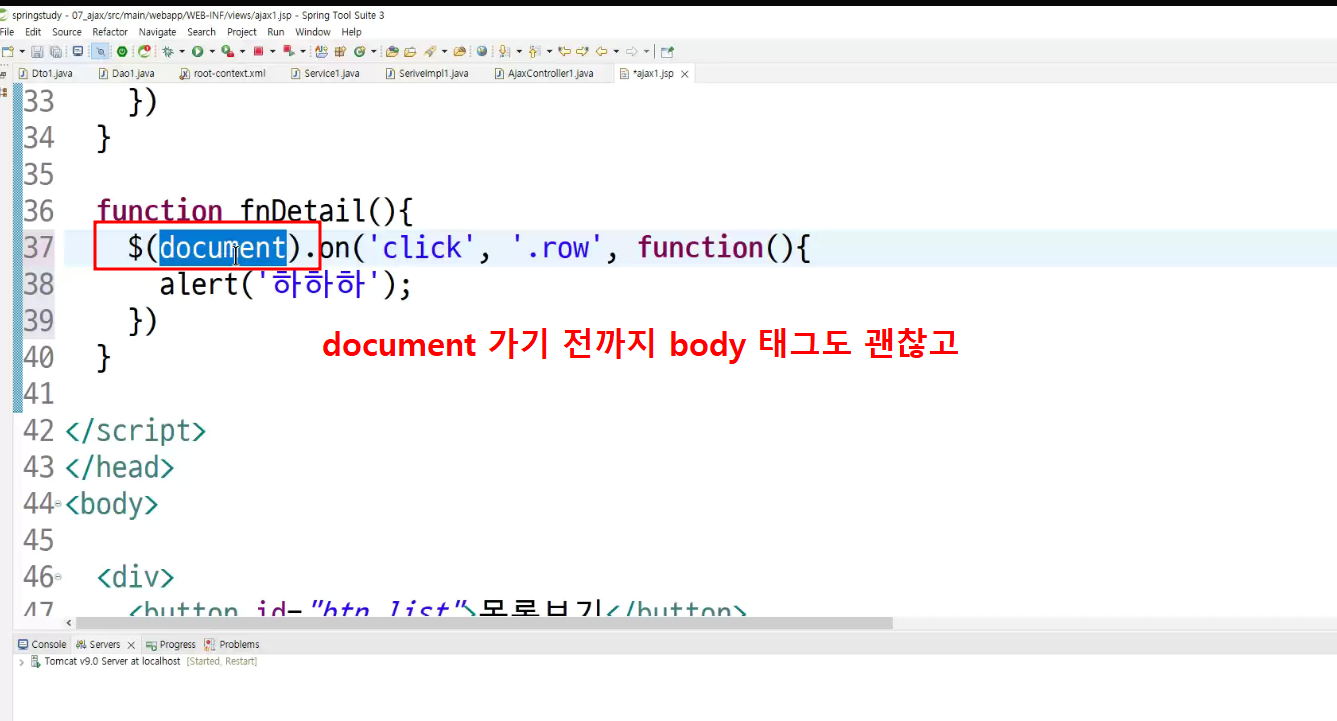Click the red Stop square icon
This screenshot has height=721, width=1337.
[258, 51]
